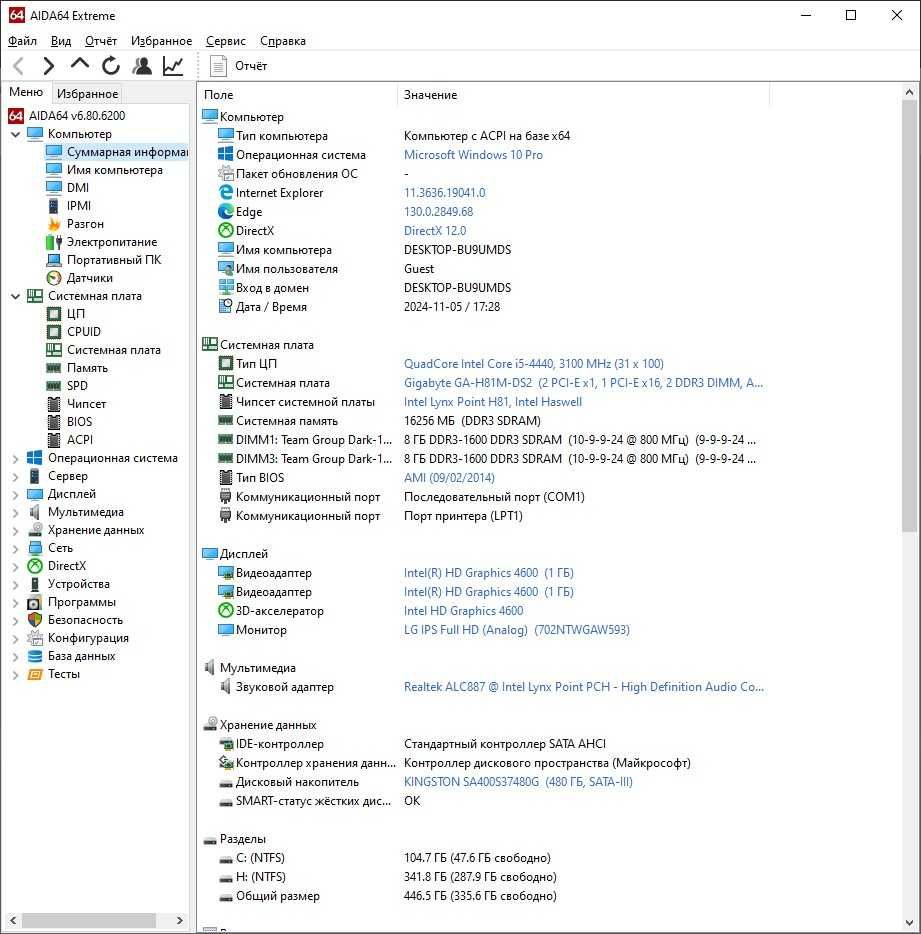Click the Конфигурация gear icon
The image size is (921, 934).
click(35, 638)
